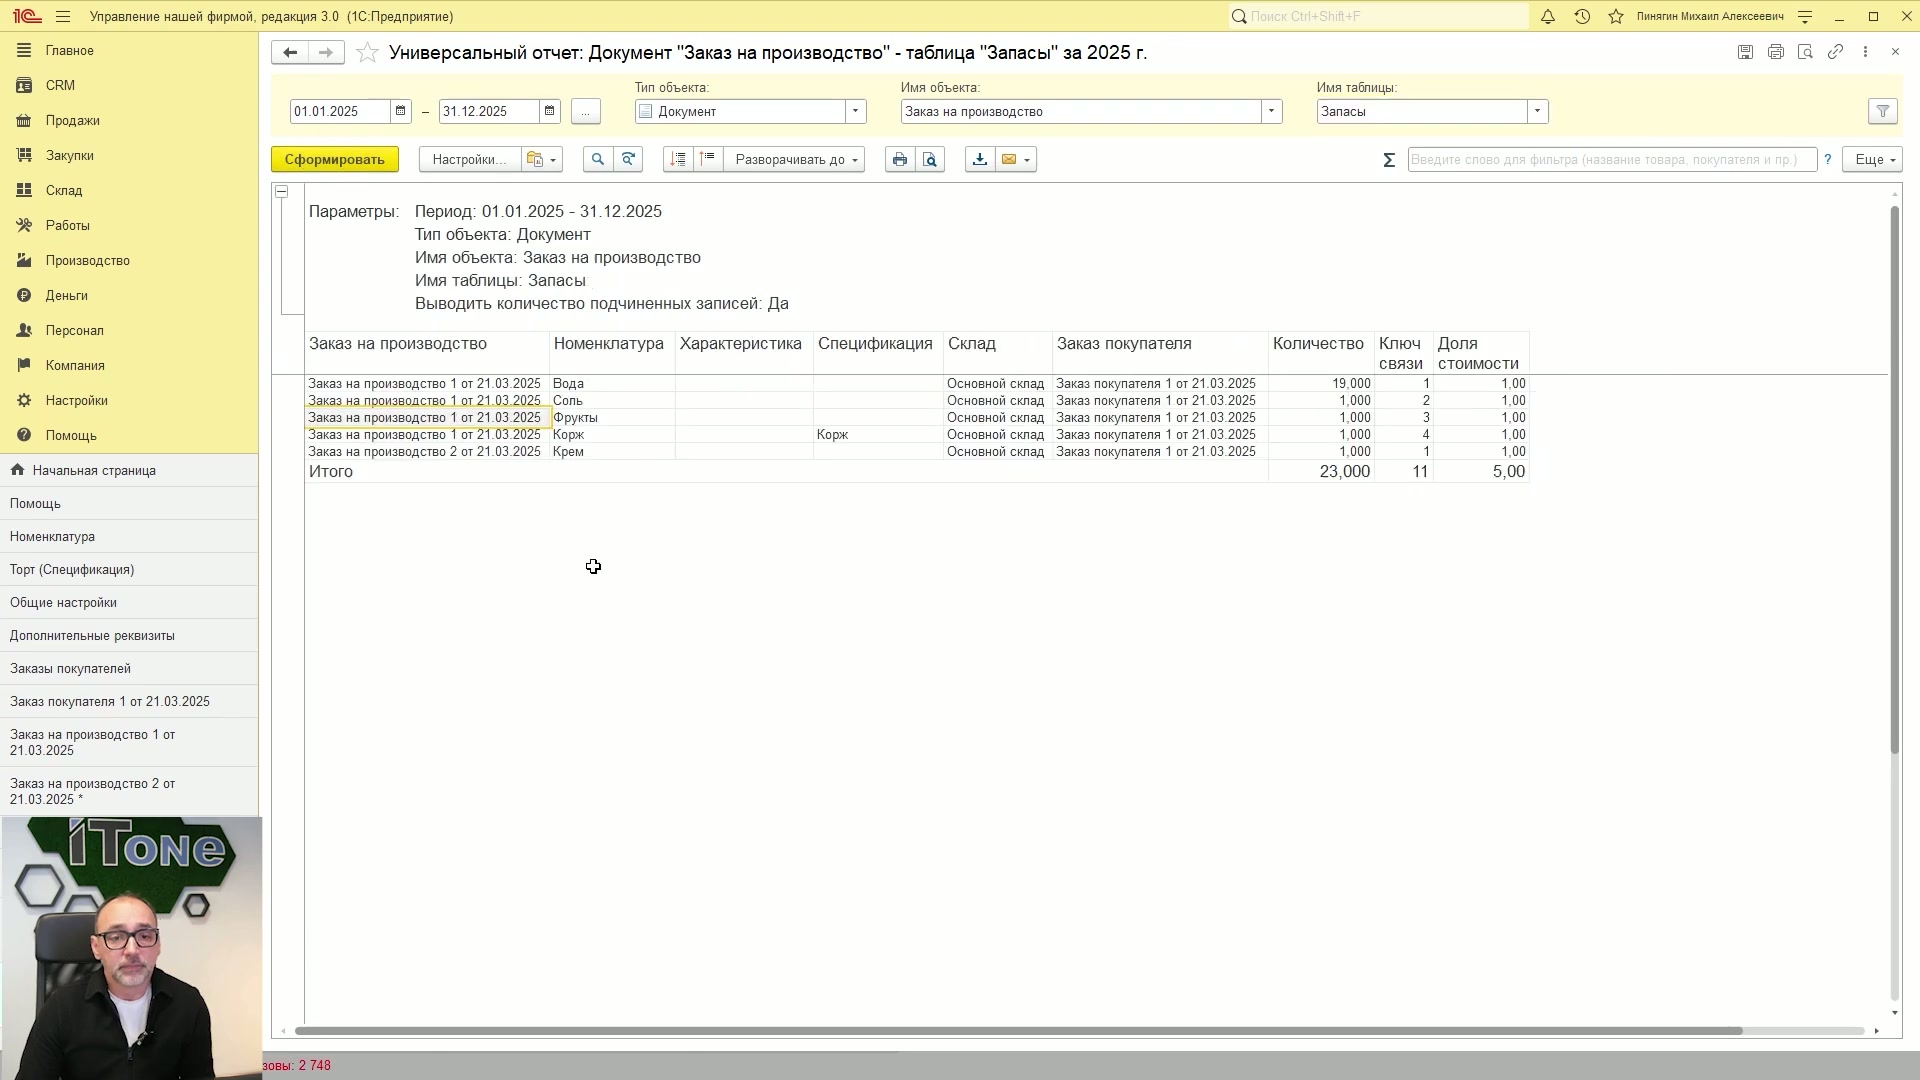This screenshot has height=1080, width=1920.
Task: Click the main hamburger menu icon
Action: coord(63,17)
